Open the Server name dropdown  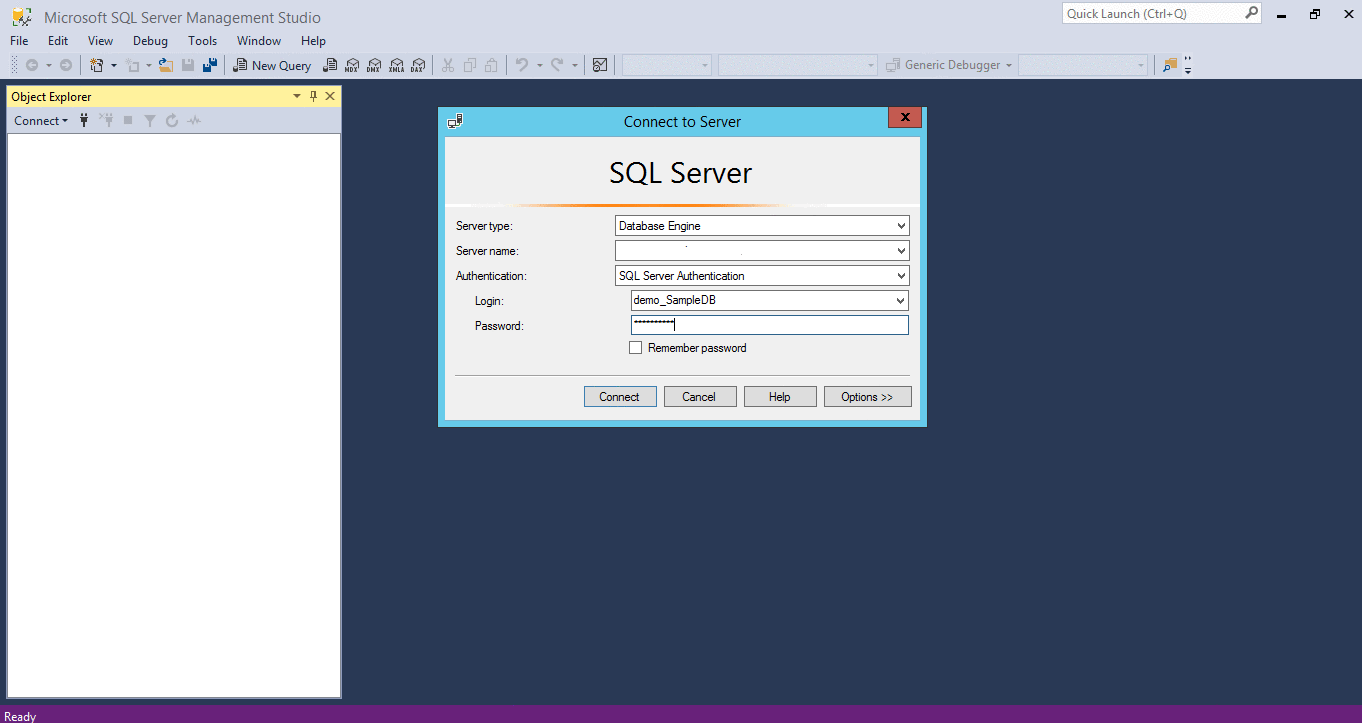tap(901, 251)
